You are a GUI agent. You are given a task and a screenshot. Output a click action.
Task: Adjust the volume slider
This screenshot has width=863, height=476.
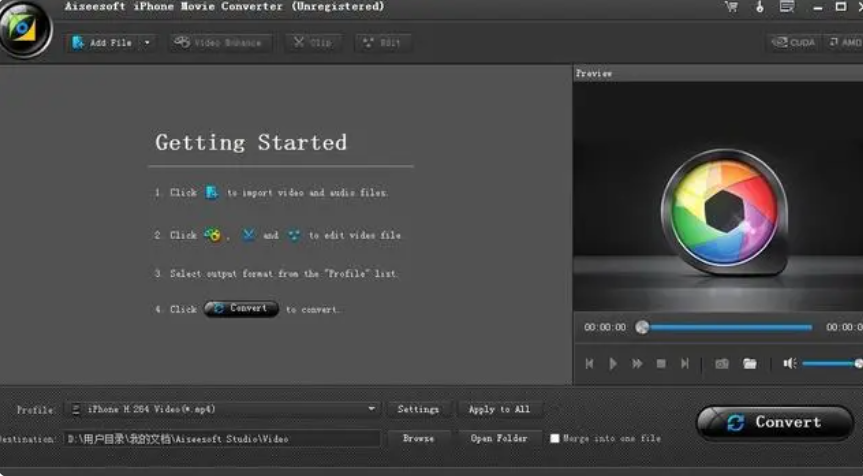[832, 363]
